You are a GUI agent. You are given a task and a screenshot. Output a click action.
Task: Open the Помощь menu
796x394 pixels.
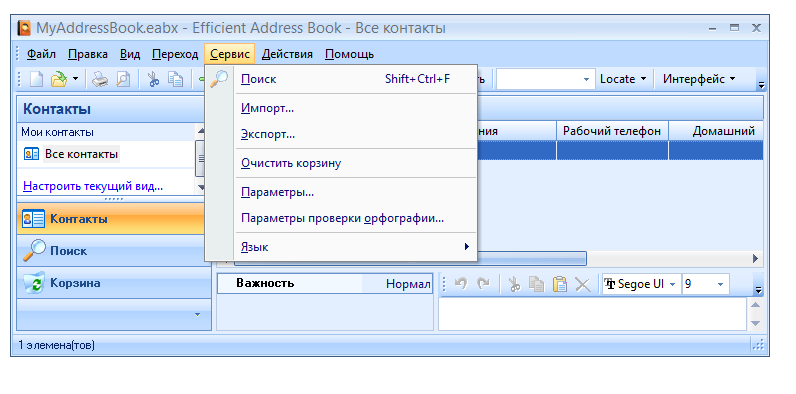click(x=349, y=54)
